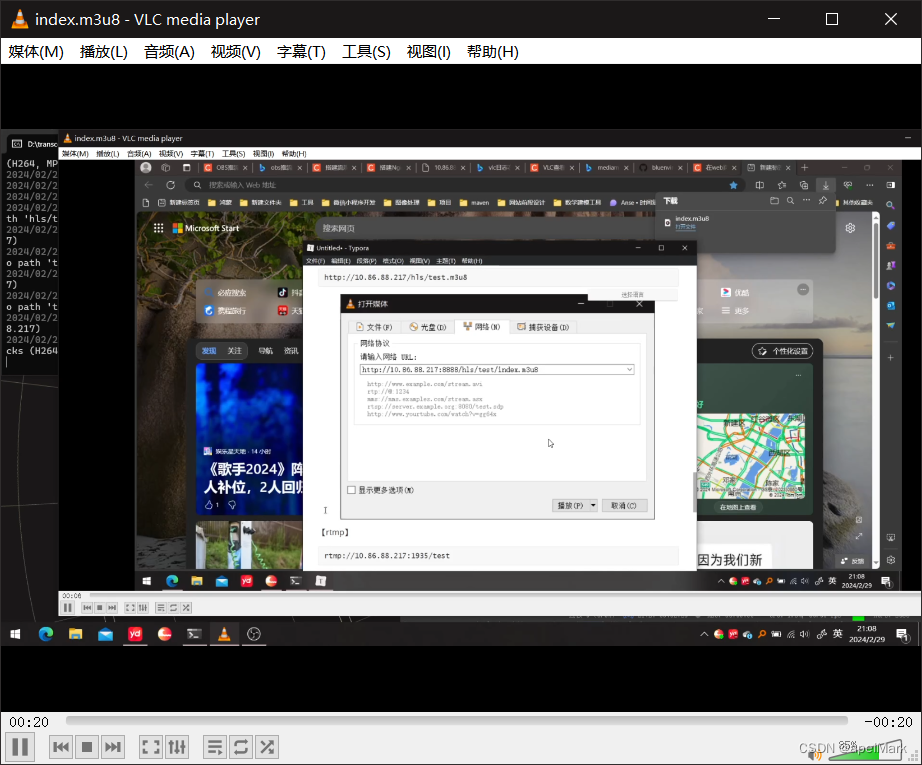Open the 音频(A) menu in outer window
922x765 pixels.
click(169, 52)
